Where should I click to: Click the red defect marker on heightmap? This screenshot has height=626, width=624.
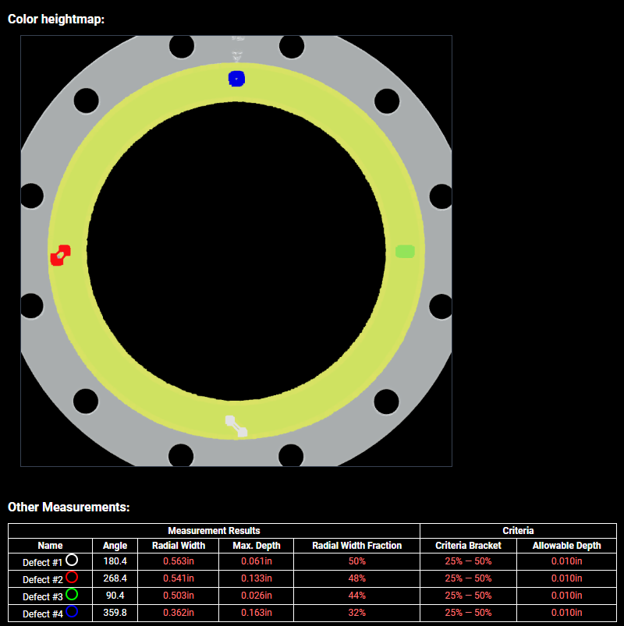click(60, 256)
